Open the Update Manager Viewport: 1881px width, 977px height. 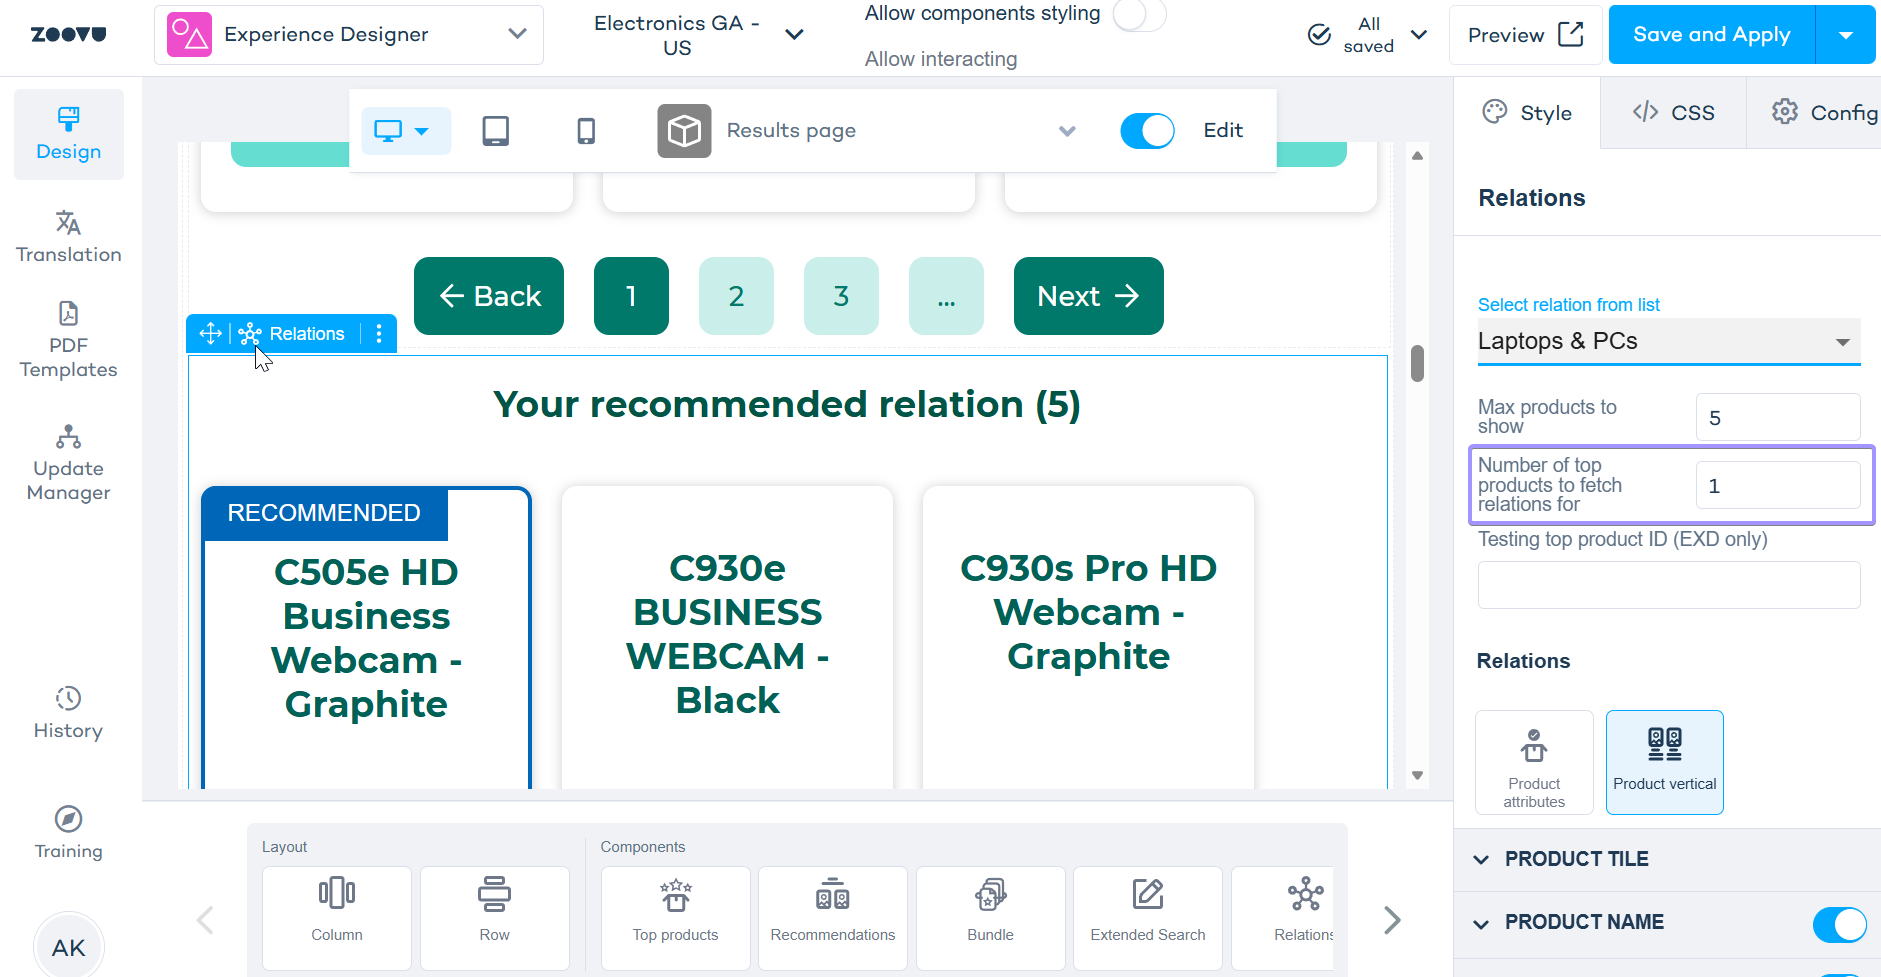[69, 463]
